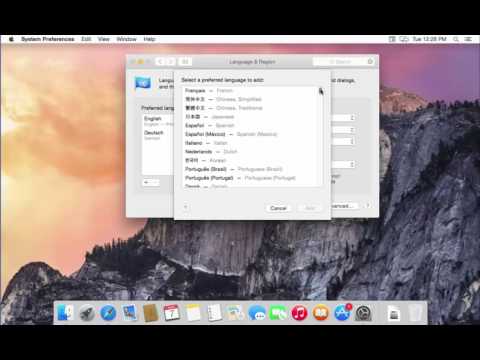Open the App Store icon in Dock
This screenshot has width=480, height=360.
(x=342, y=313)
